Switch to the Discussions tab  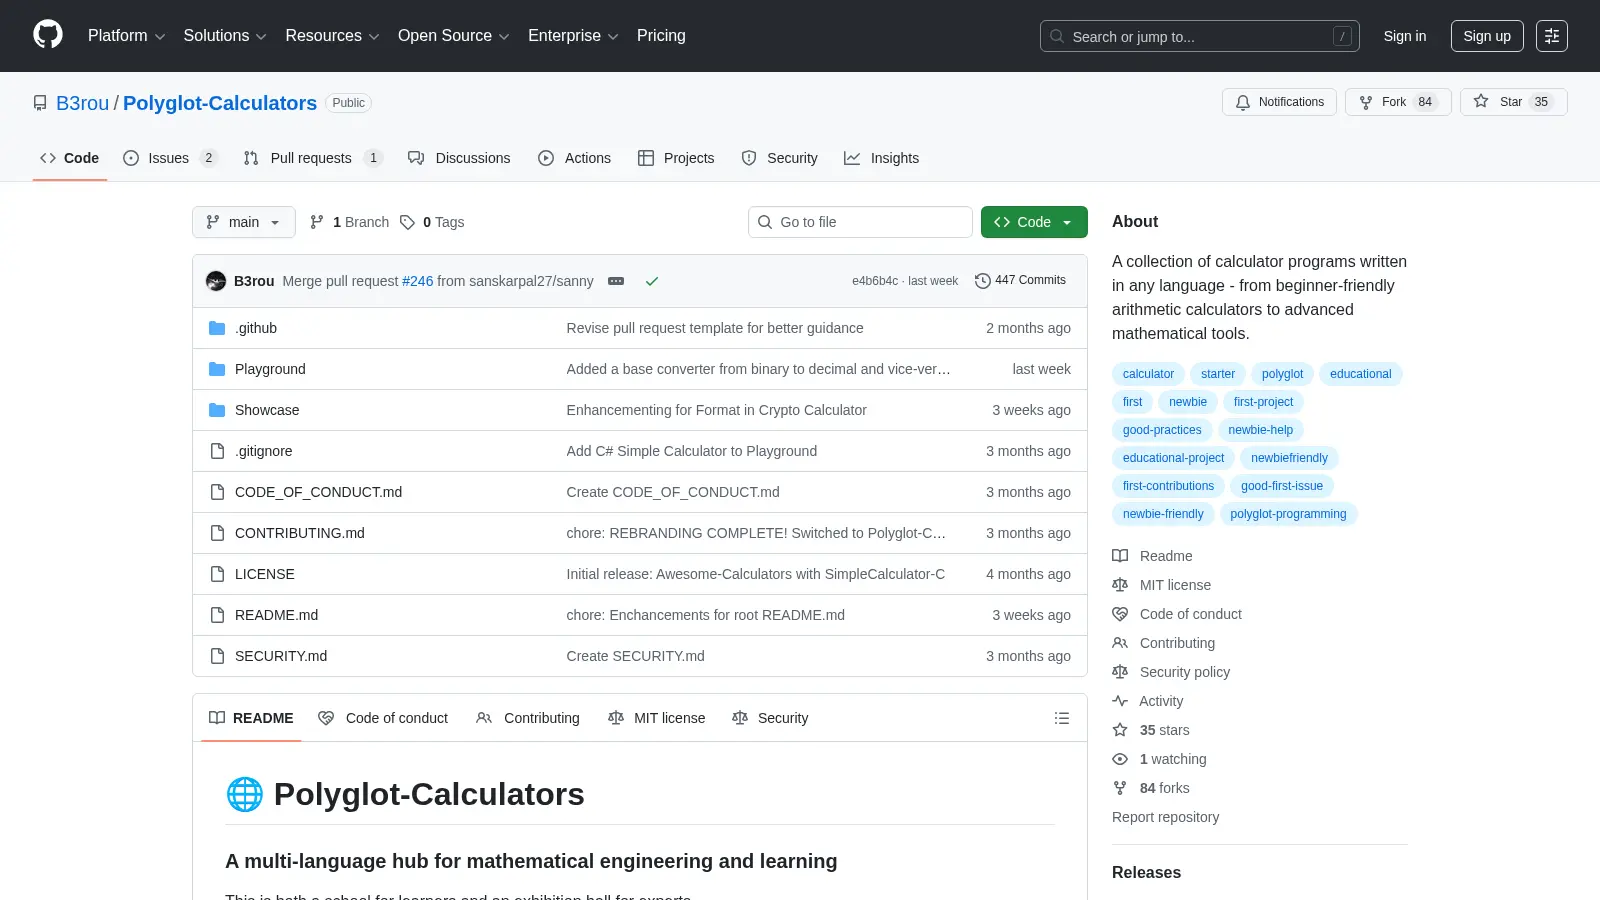pos(459,158)
